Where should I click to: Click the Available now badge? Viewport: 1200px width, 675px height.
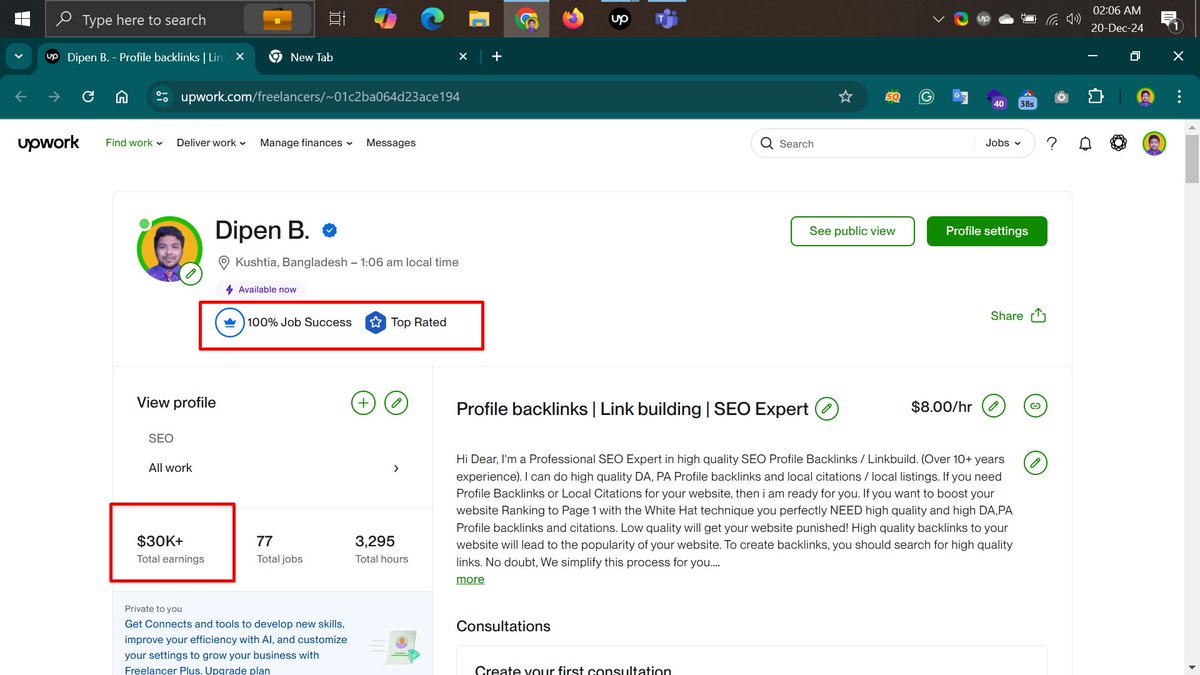(260, 290)
